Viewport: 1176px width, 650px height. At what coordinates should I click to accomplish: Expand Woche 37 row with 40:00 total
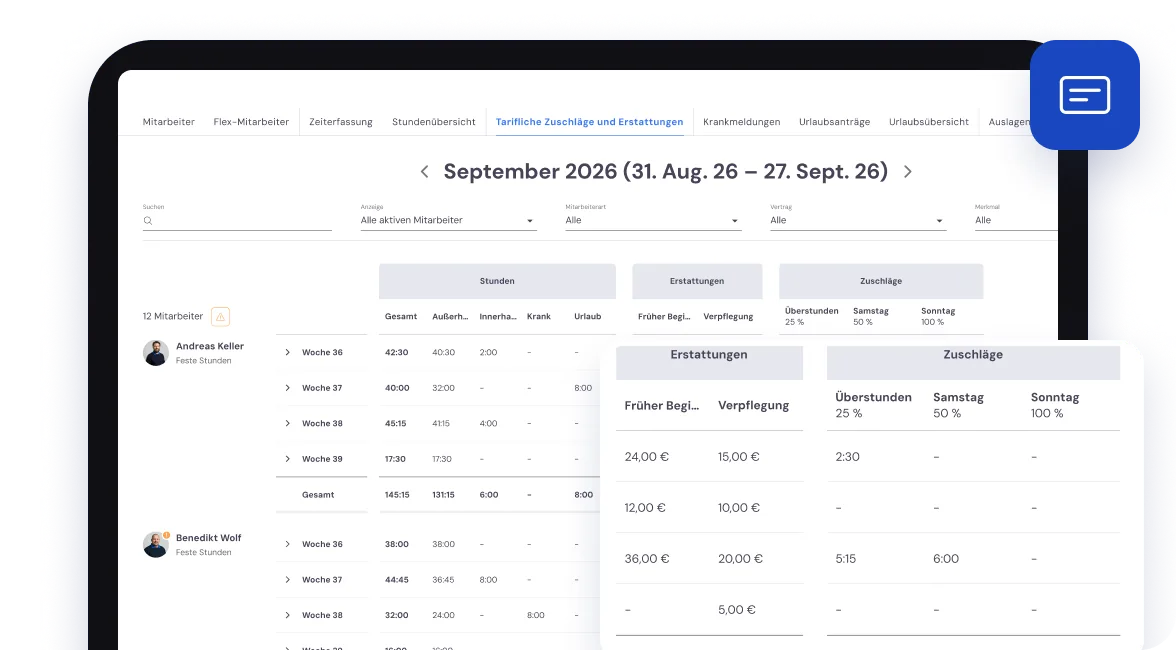click(x=287, y=388)
